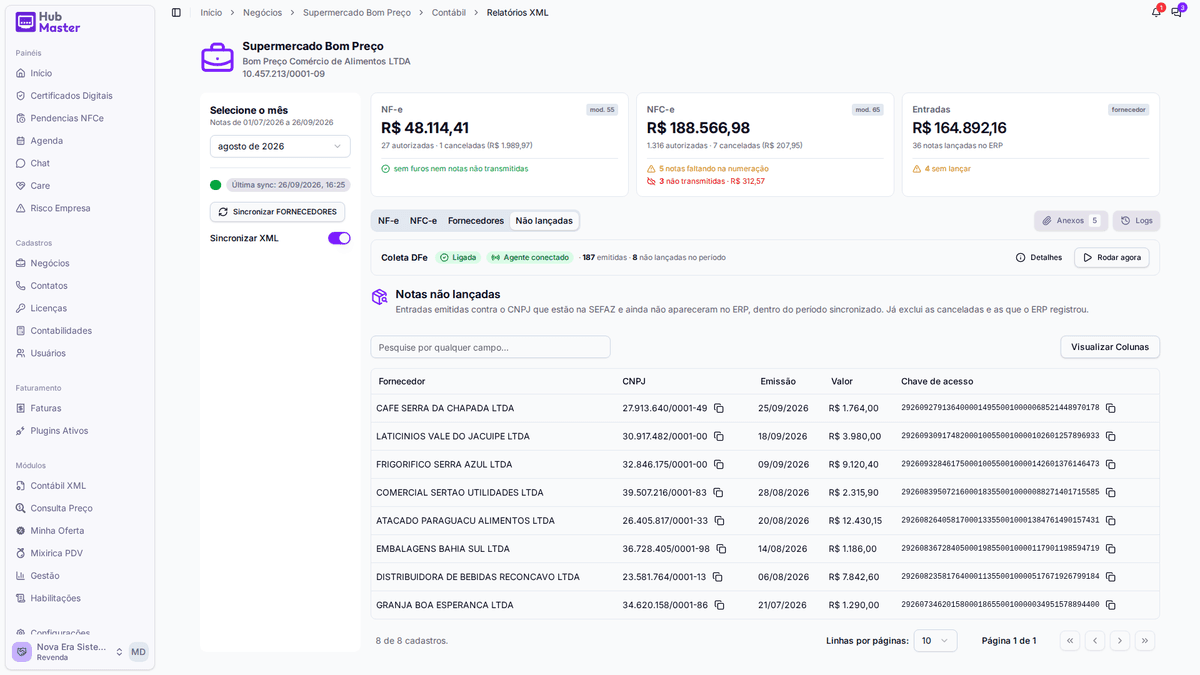The width and height of the screenshot is (1200, 675).
Task: Toggle the sidebar panel icon
Action: (x=176, y=12)
